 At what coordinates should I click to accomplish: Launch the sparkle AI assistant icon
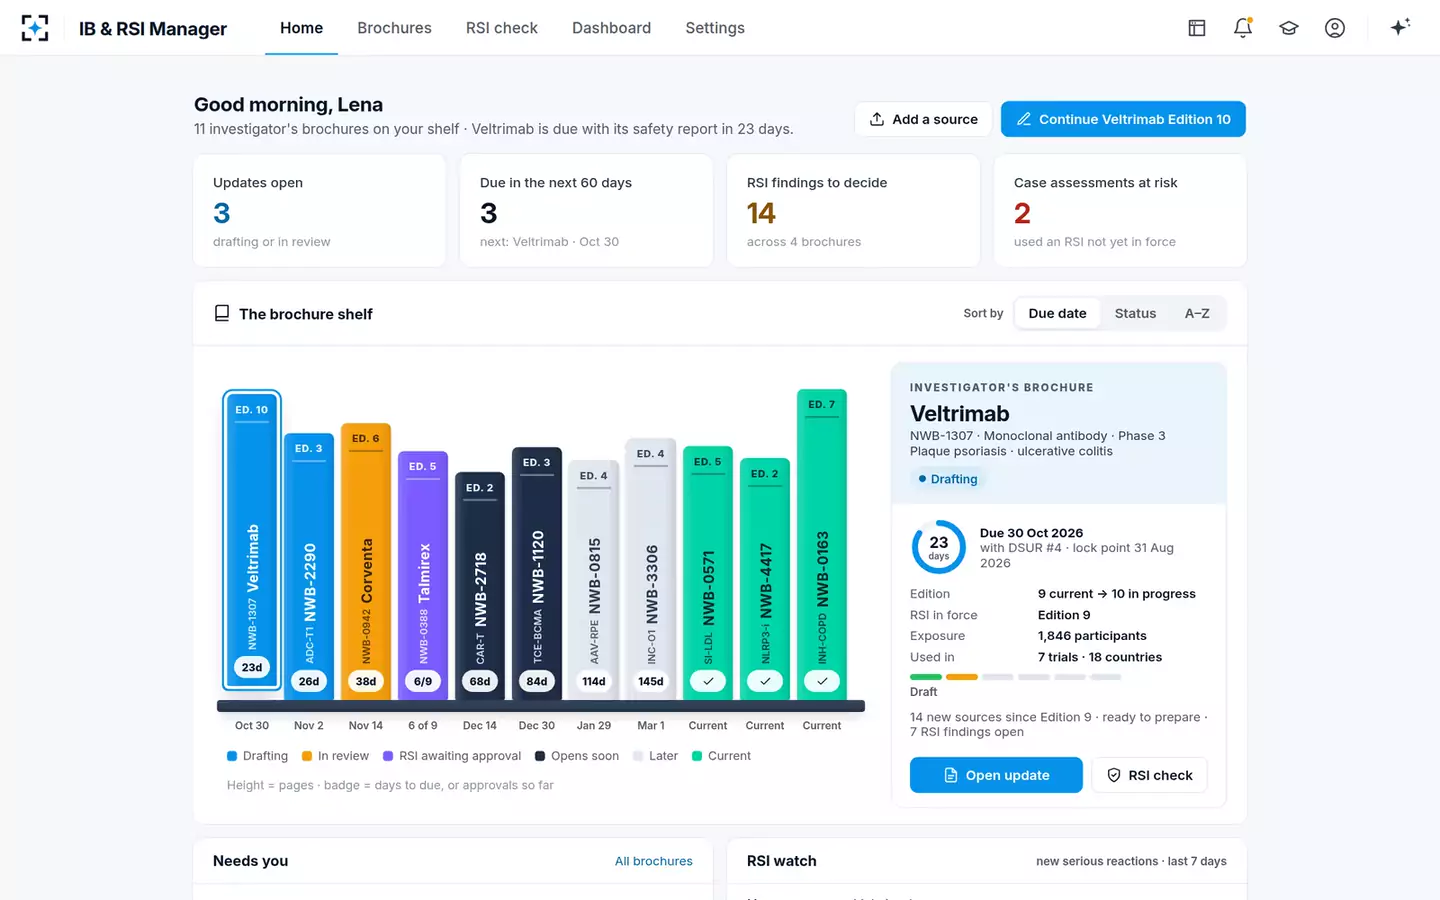1400,27
